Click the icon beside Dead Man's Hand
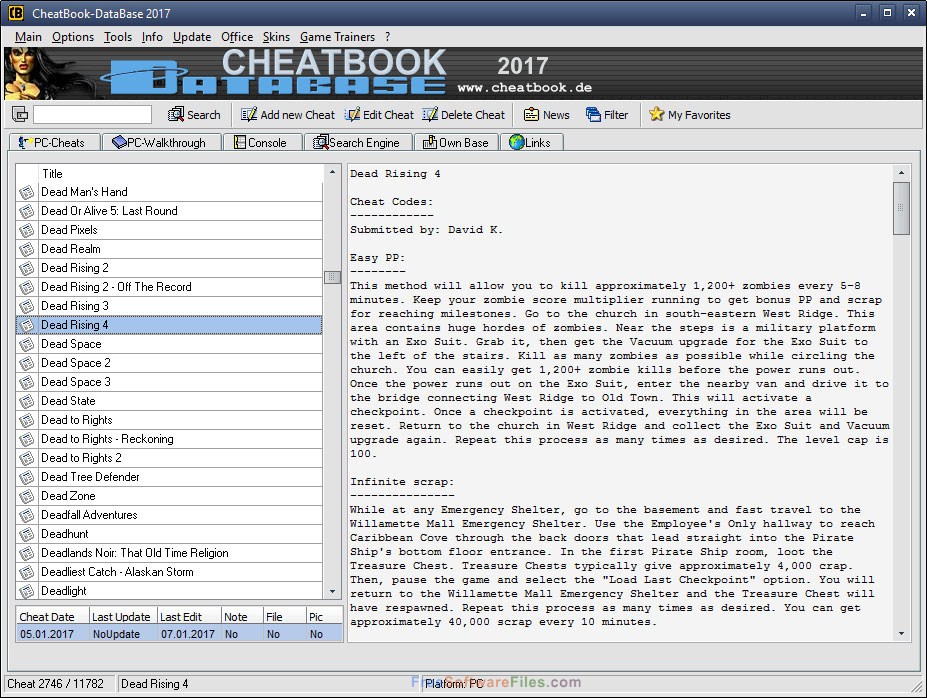This screenshot has width=927, height=698. [27, 192]
